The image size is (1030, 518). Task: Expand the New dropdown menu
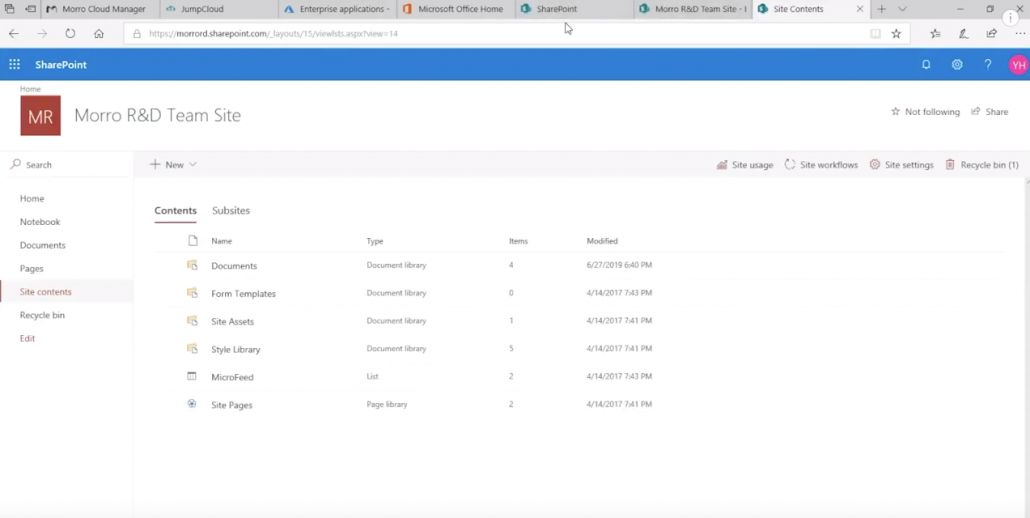(173, 164)
